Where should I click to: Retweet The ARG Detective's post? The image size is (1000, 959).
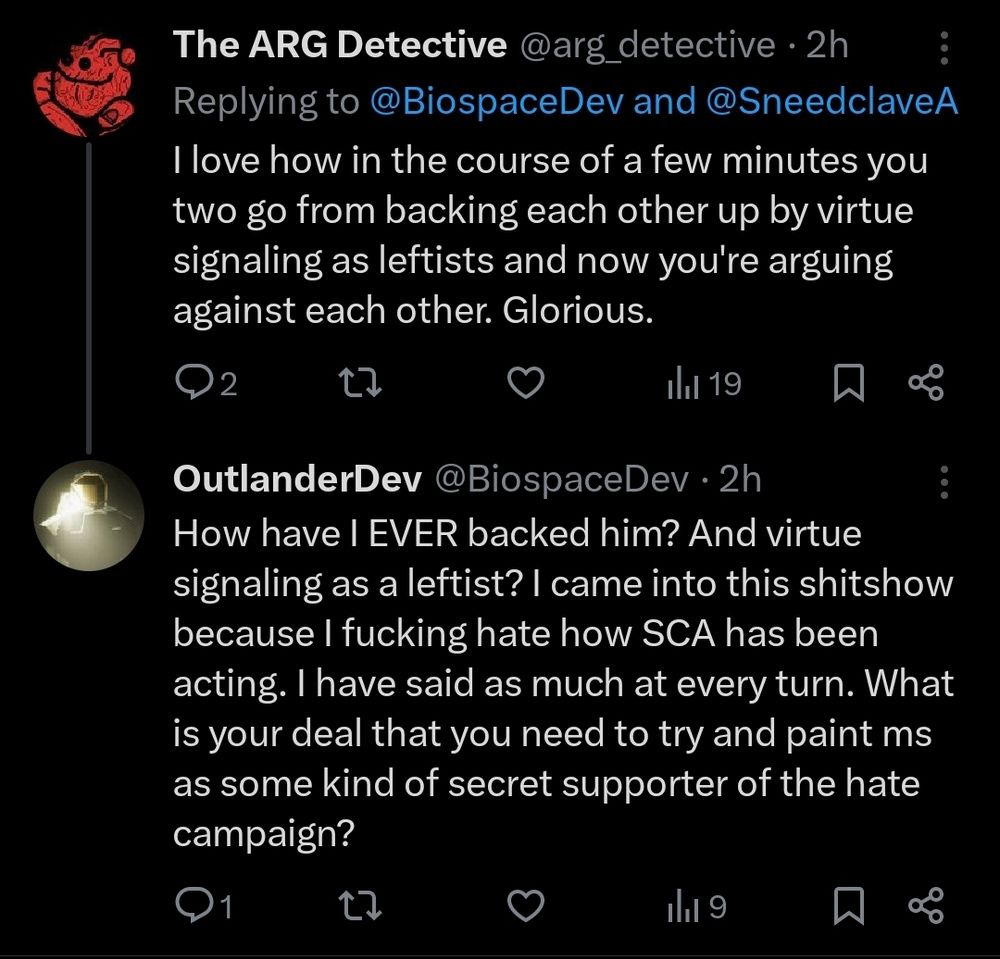pos(355,384)
